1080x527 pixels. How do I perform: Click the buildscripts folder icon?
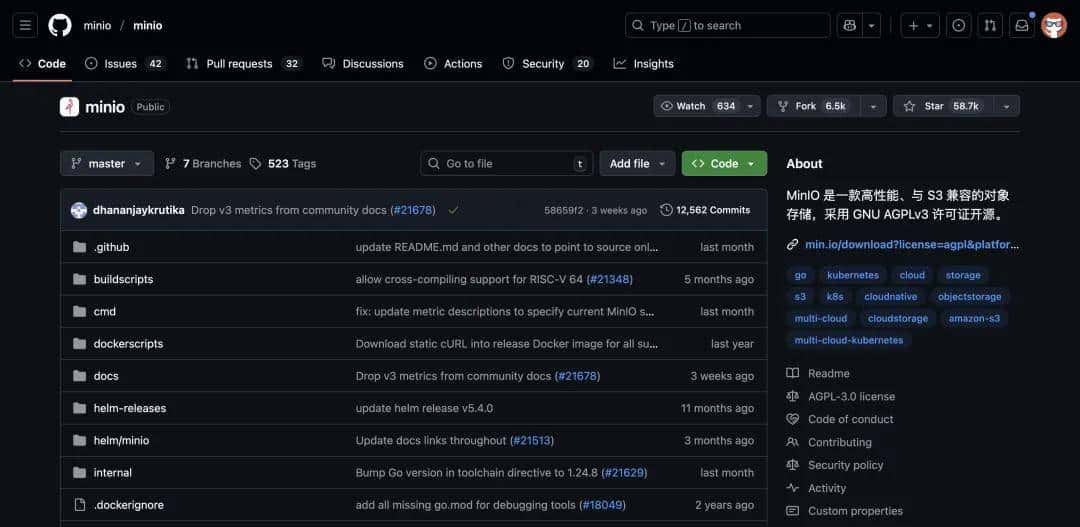[x=80, y=279]
